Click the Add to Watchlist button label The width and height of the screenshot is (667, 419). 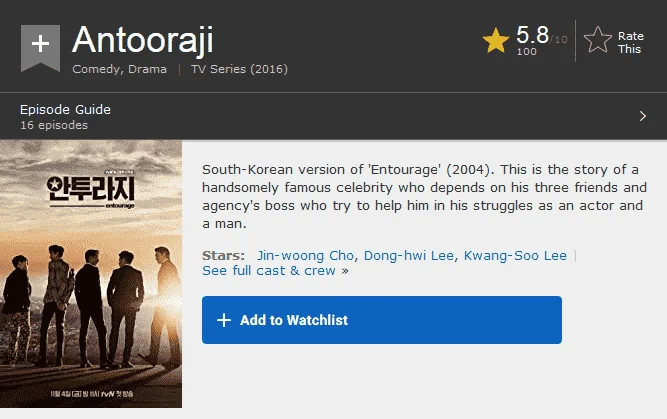(x=294, y=320)
